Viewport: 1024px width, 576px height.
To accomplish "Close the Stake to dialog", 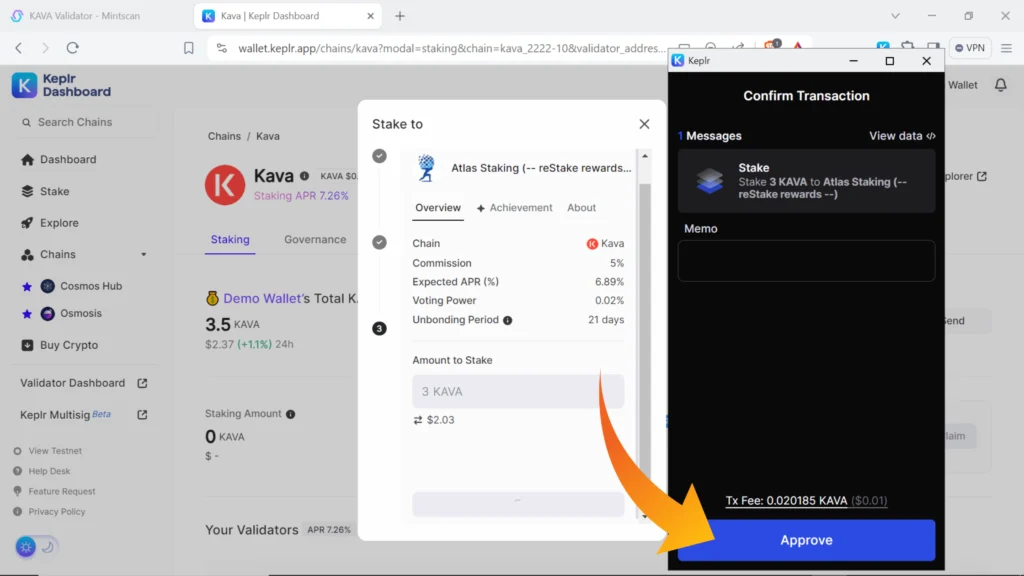I will point(644,124).
